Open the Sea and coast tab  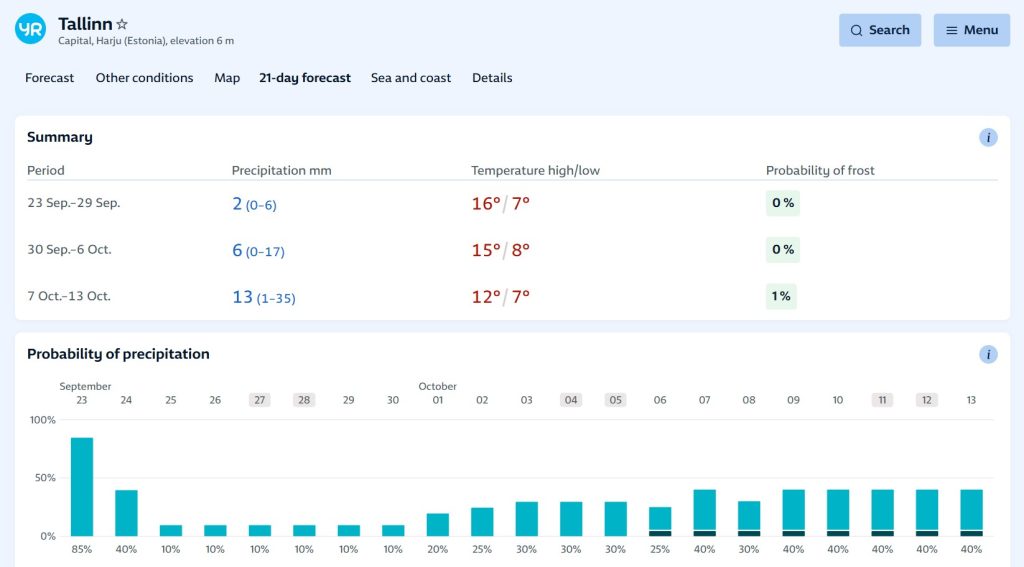(411, 78)
